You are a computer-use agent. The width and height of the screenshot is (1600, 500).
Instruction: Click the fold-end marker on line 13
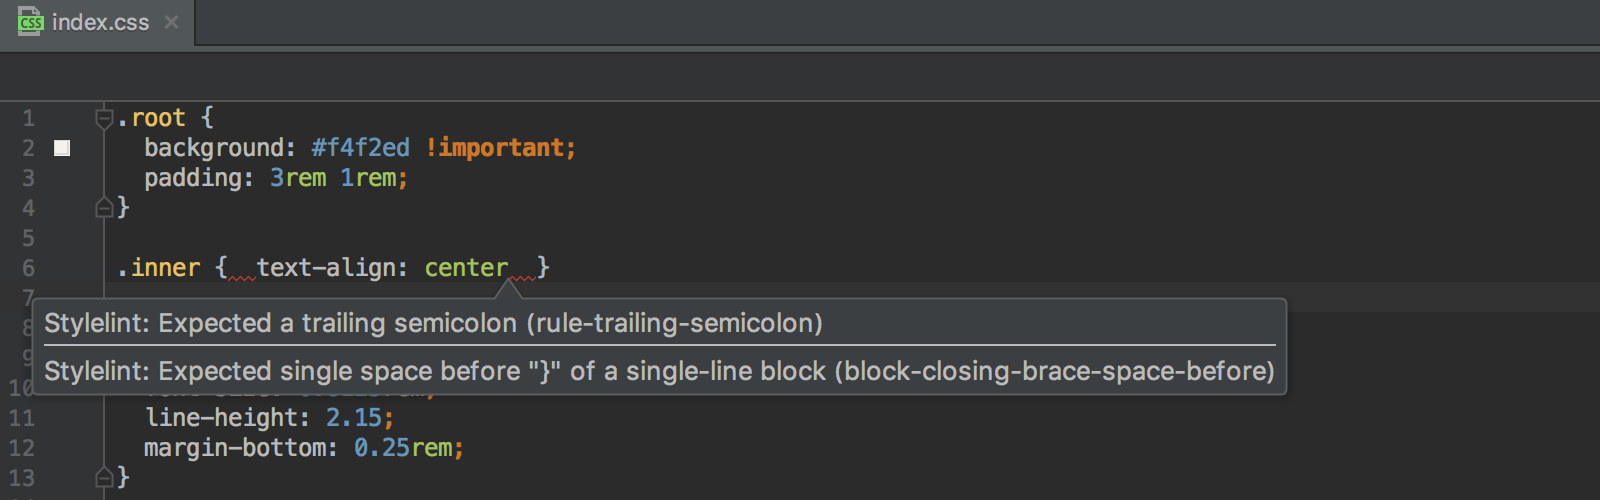click(104, 478)
